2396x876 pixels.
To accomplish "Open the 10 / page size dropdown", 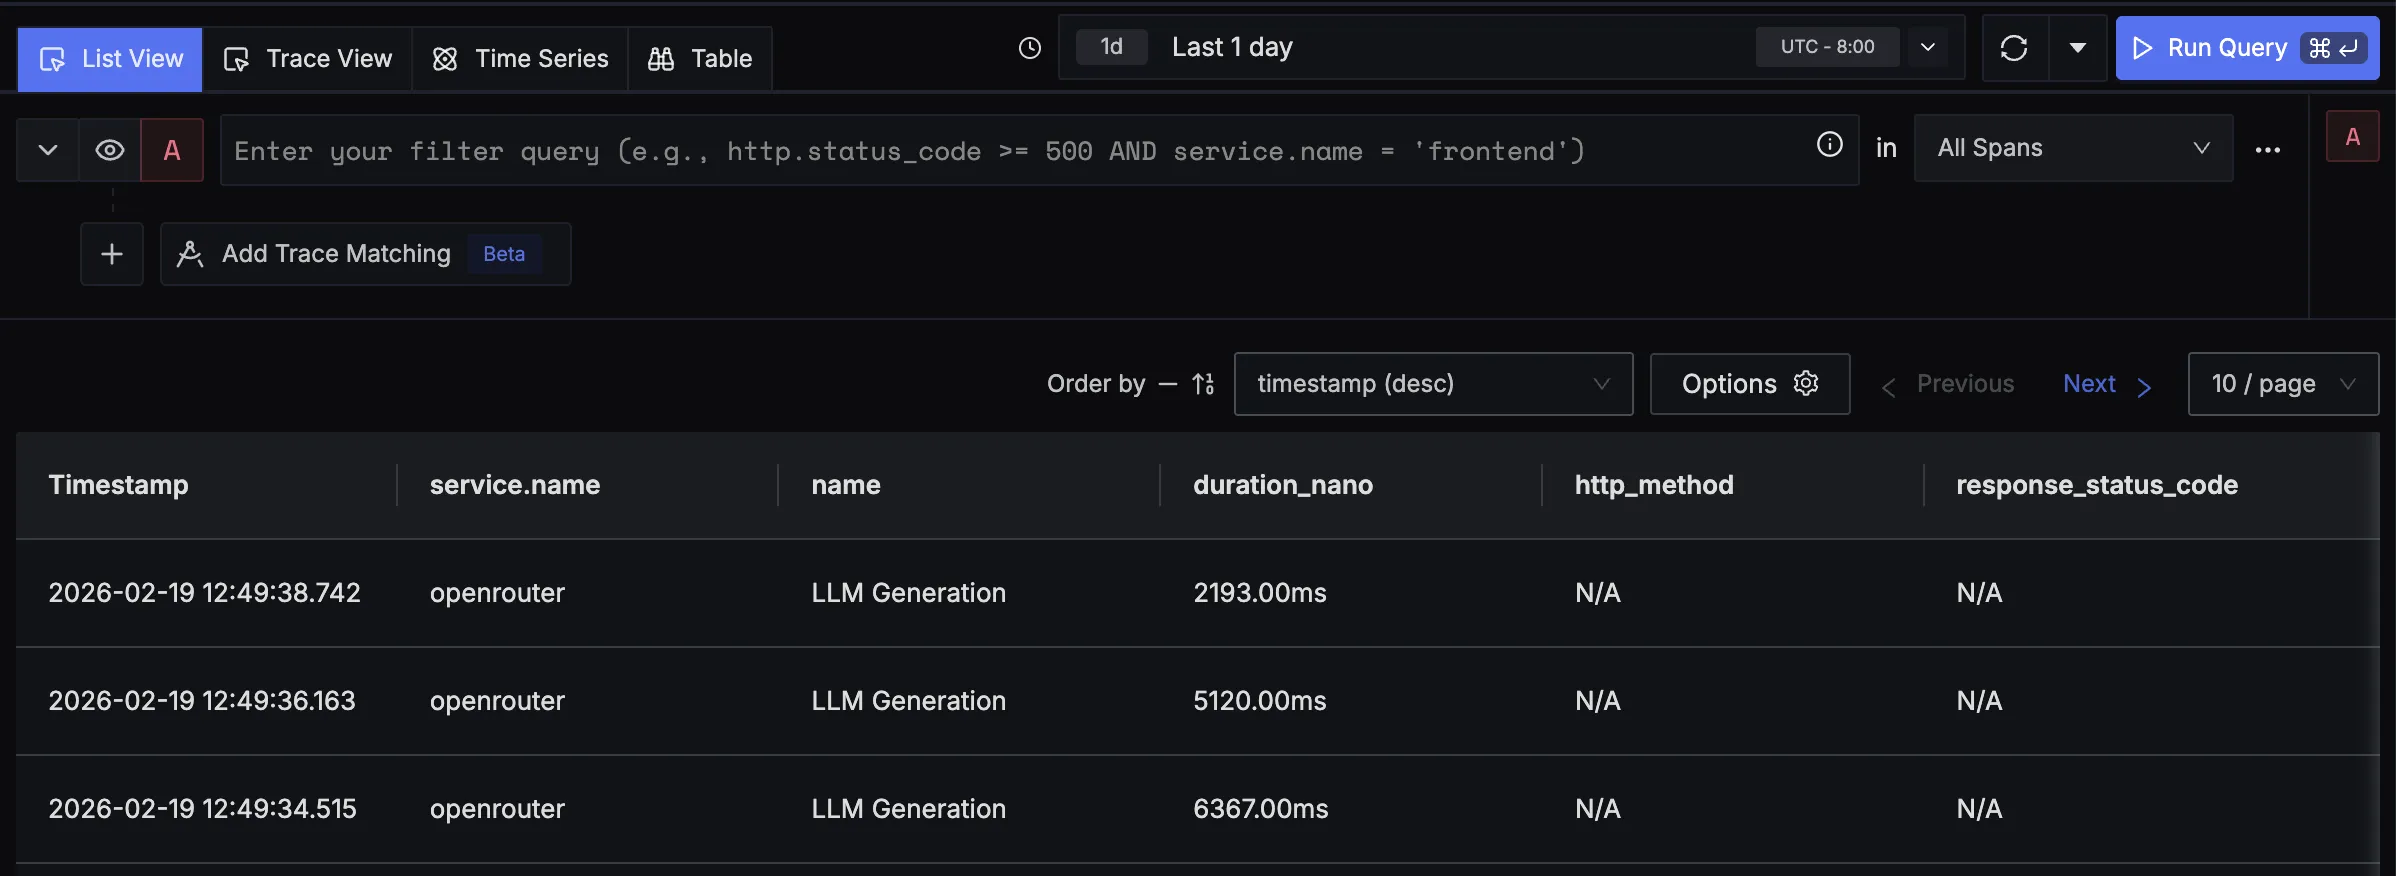I will [2283, 384].
